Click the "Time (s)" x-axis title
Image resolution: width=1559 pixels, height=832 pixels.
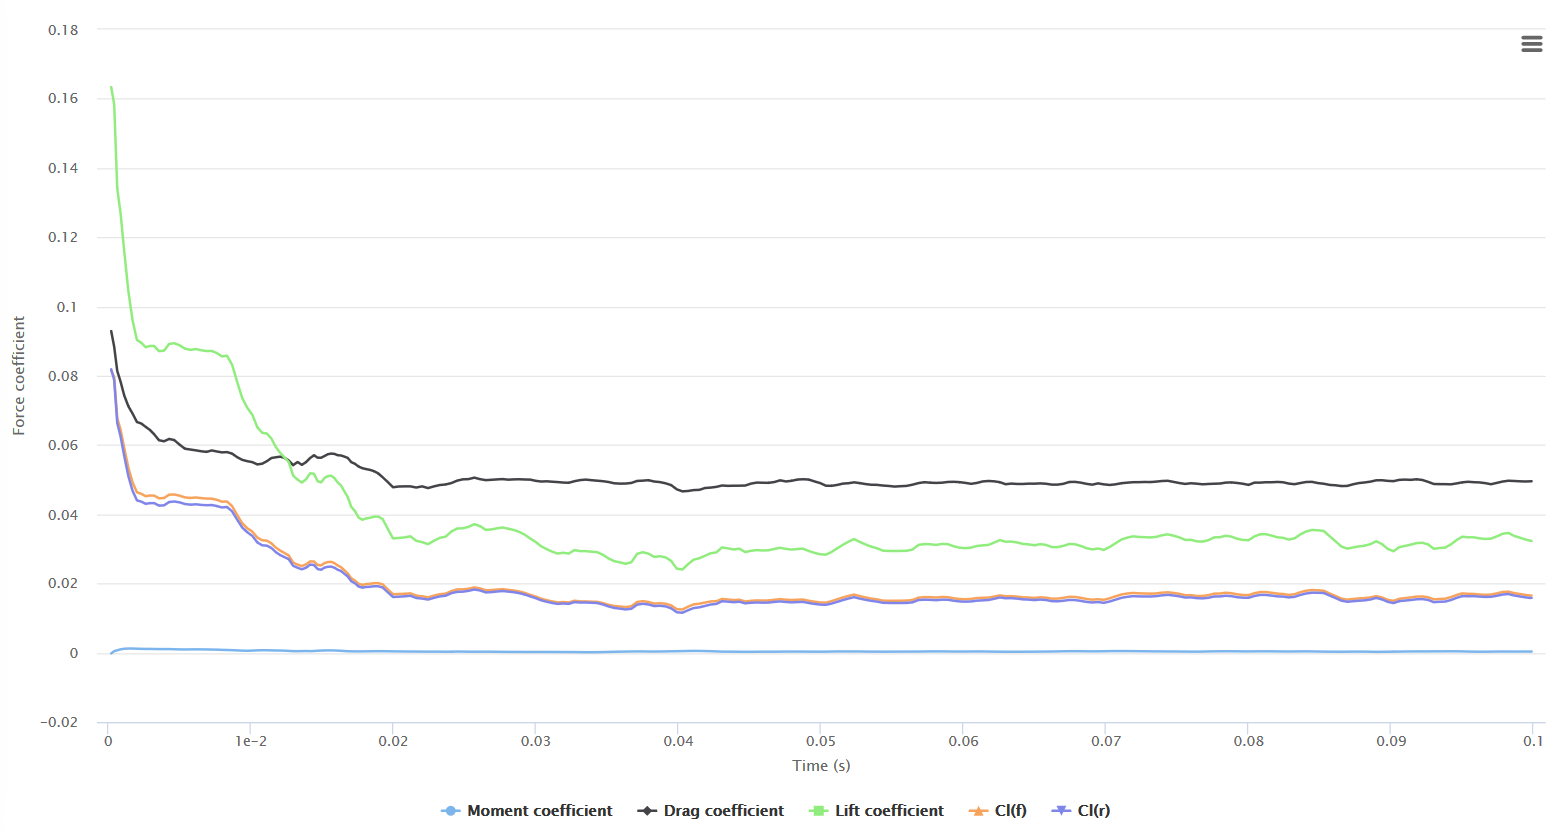point(821,766)
